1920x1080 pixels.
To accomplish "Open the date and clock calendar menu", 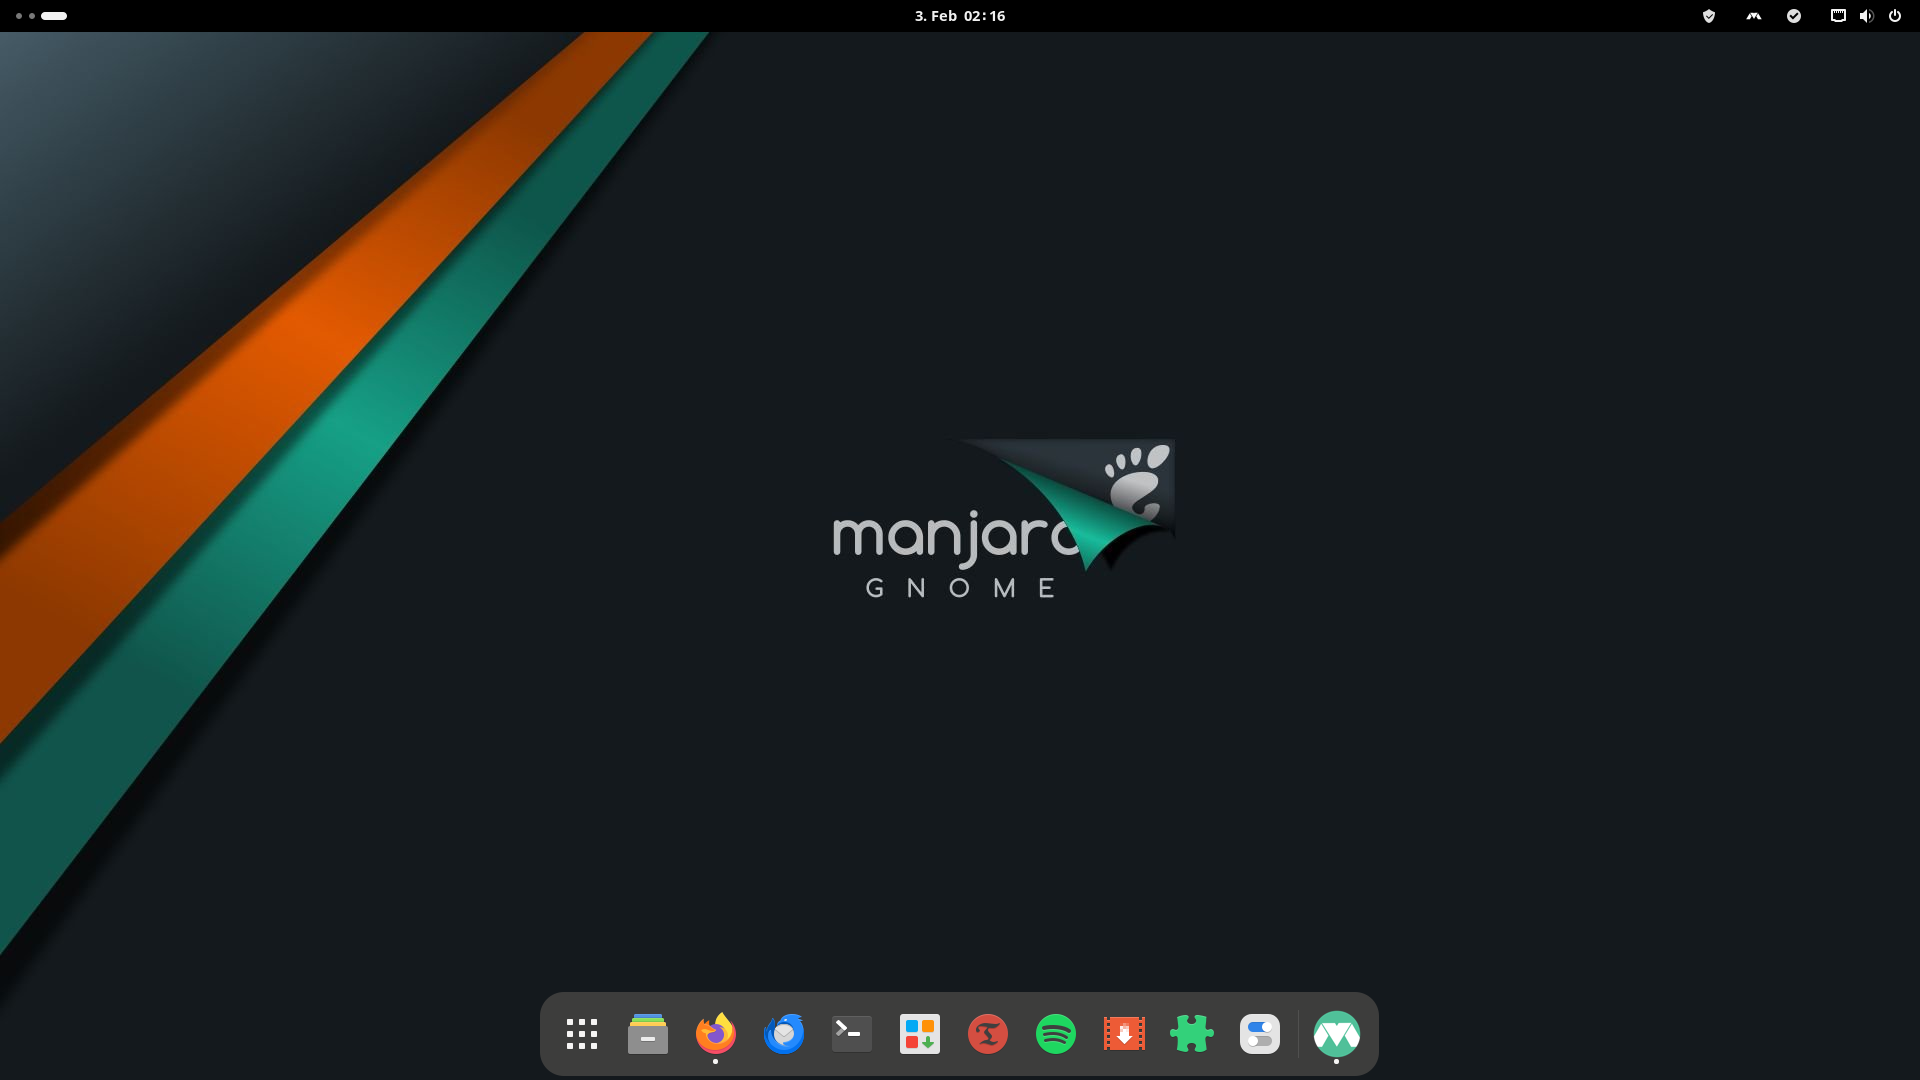I will pos(959,16).
